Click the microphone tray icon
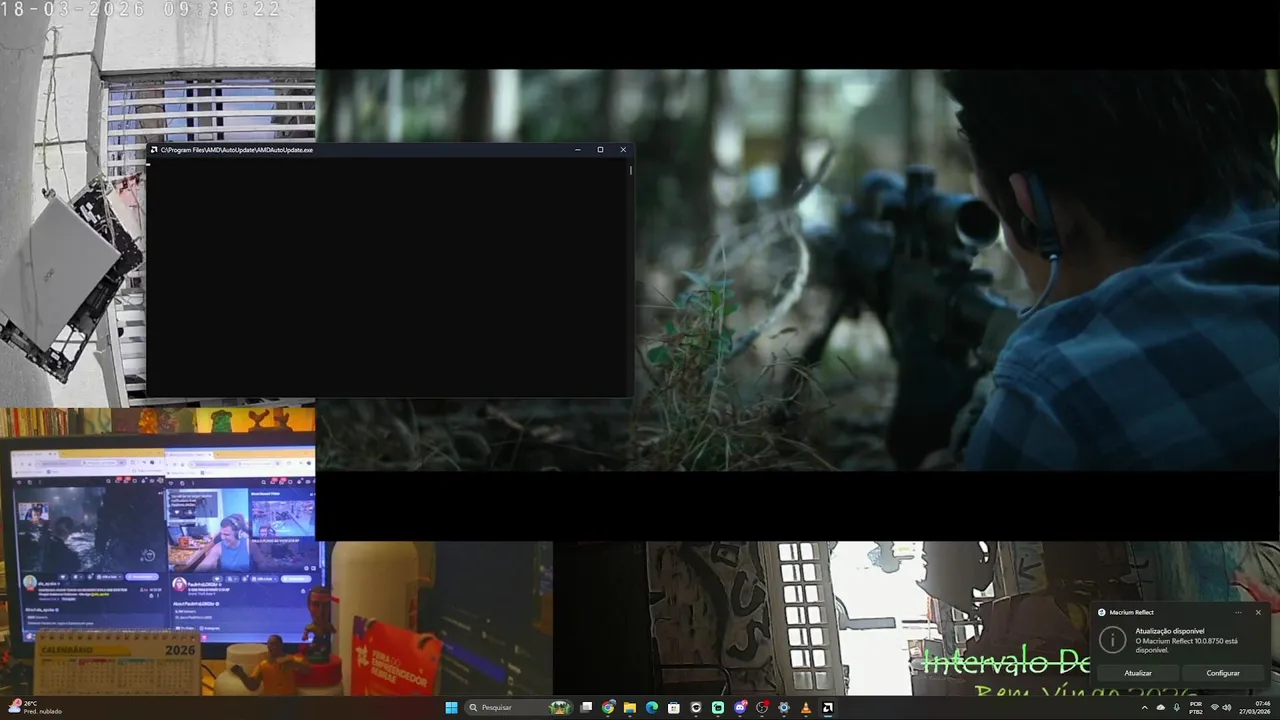The width and height of the screenshot is (1280, 720). click(1177, 707)
